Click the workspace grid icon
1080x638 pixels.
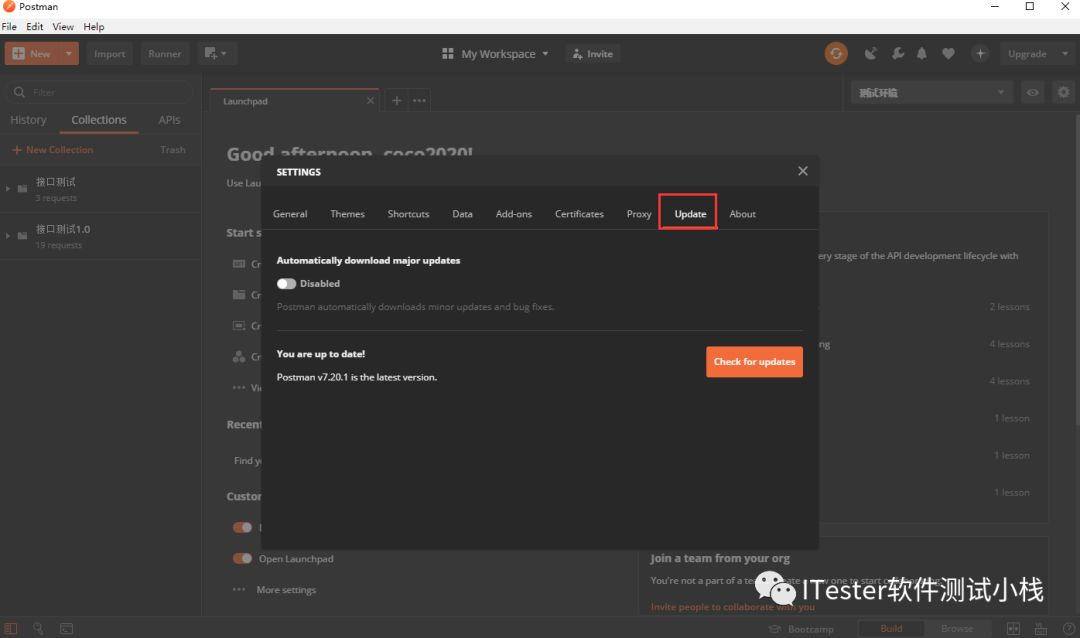coord(448,53)
